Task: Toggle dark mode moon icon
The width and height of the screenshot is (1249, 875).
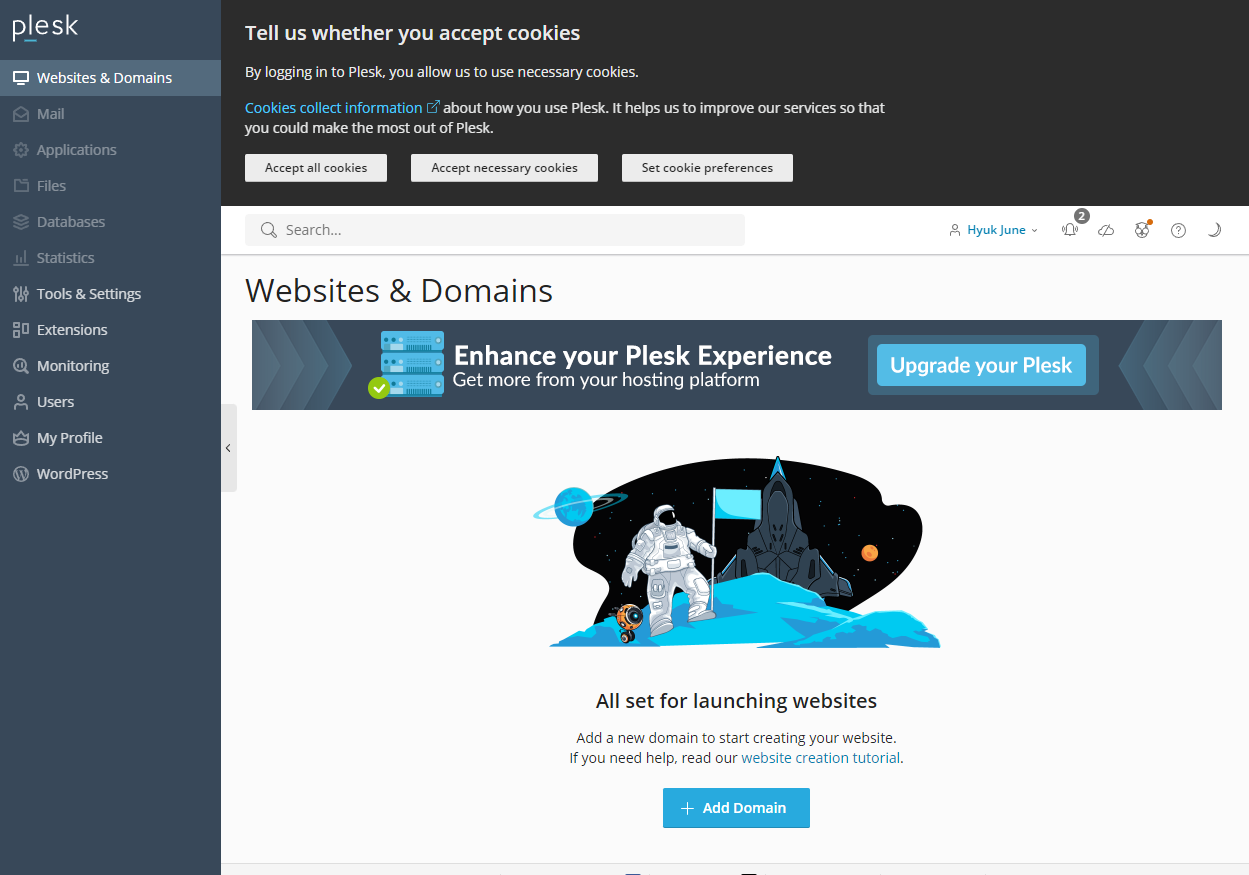Action: pos(1214,230)
